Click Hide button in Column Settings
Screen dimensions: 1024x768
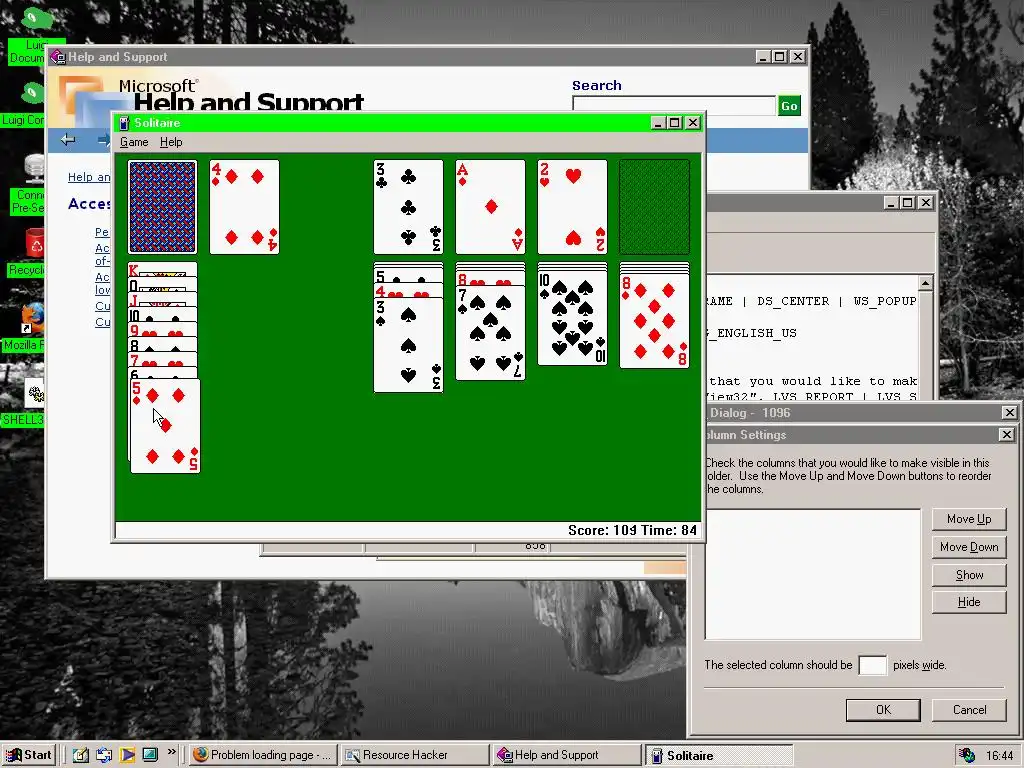point(968,602)
